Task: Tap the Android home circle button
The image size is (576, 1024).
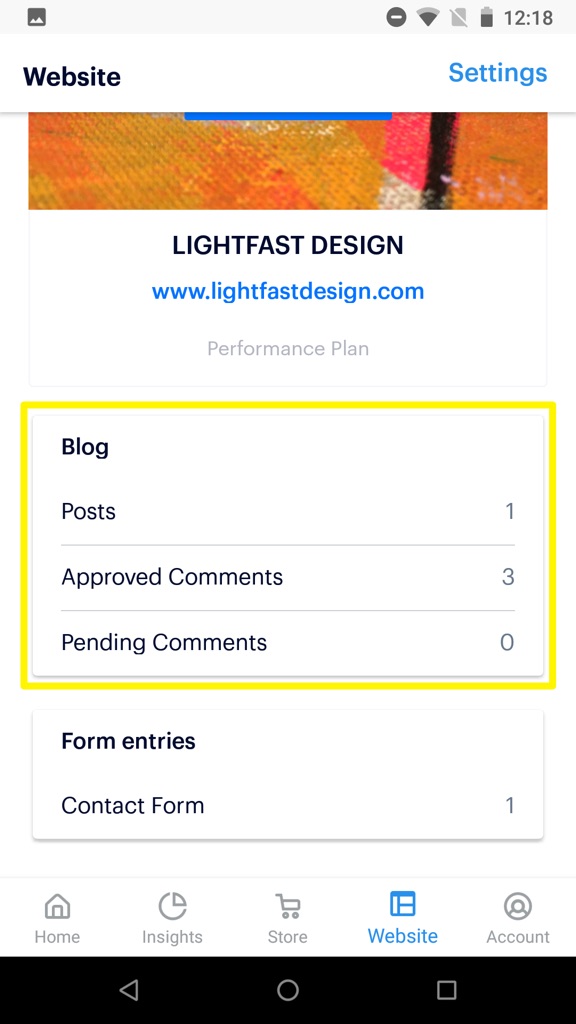Action: pyautogui.click(x=287, y=990)
